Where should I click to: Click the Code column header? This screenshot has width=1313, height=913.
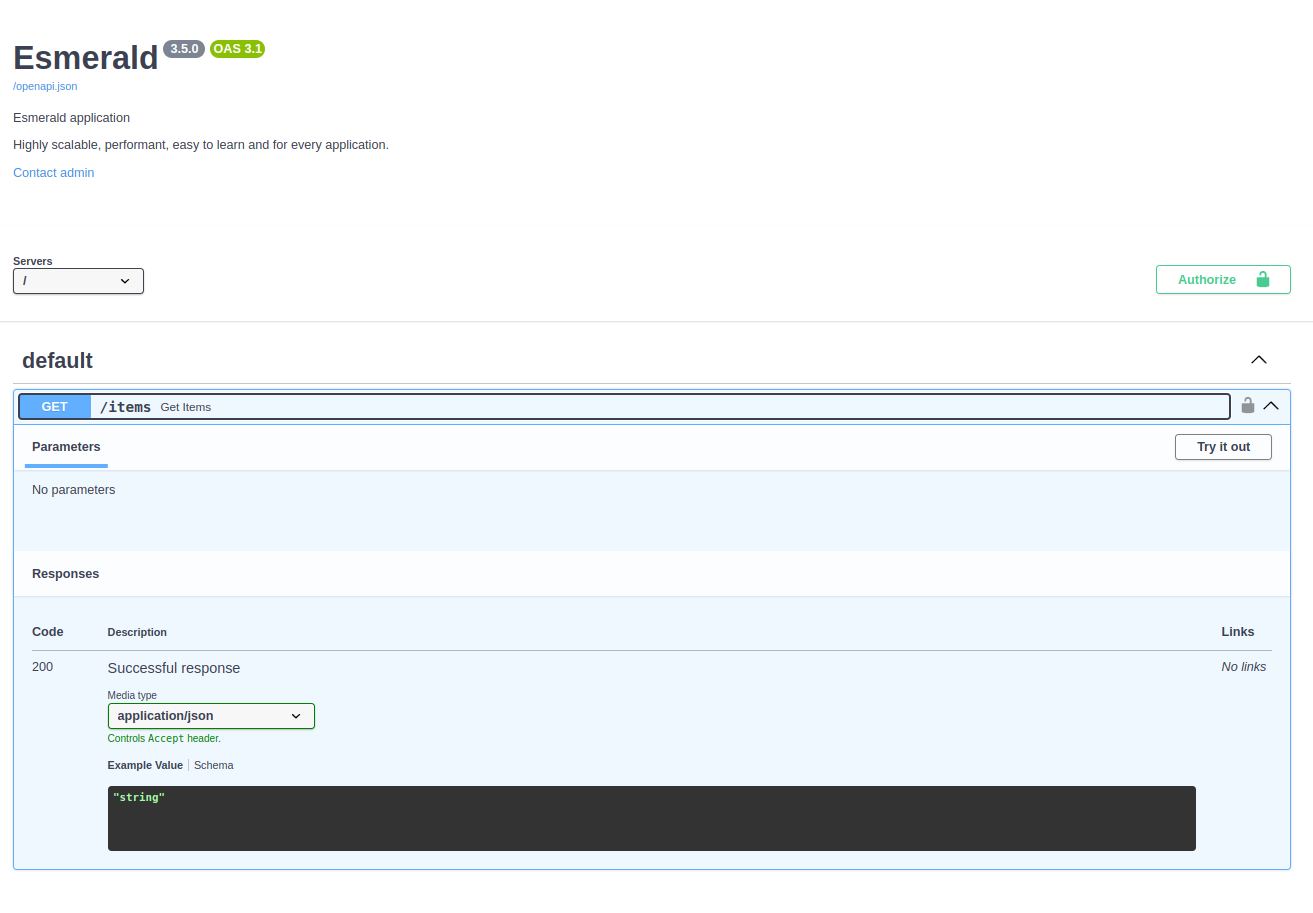point(48,632)
